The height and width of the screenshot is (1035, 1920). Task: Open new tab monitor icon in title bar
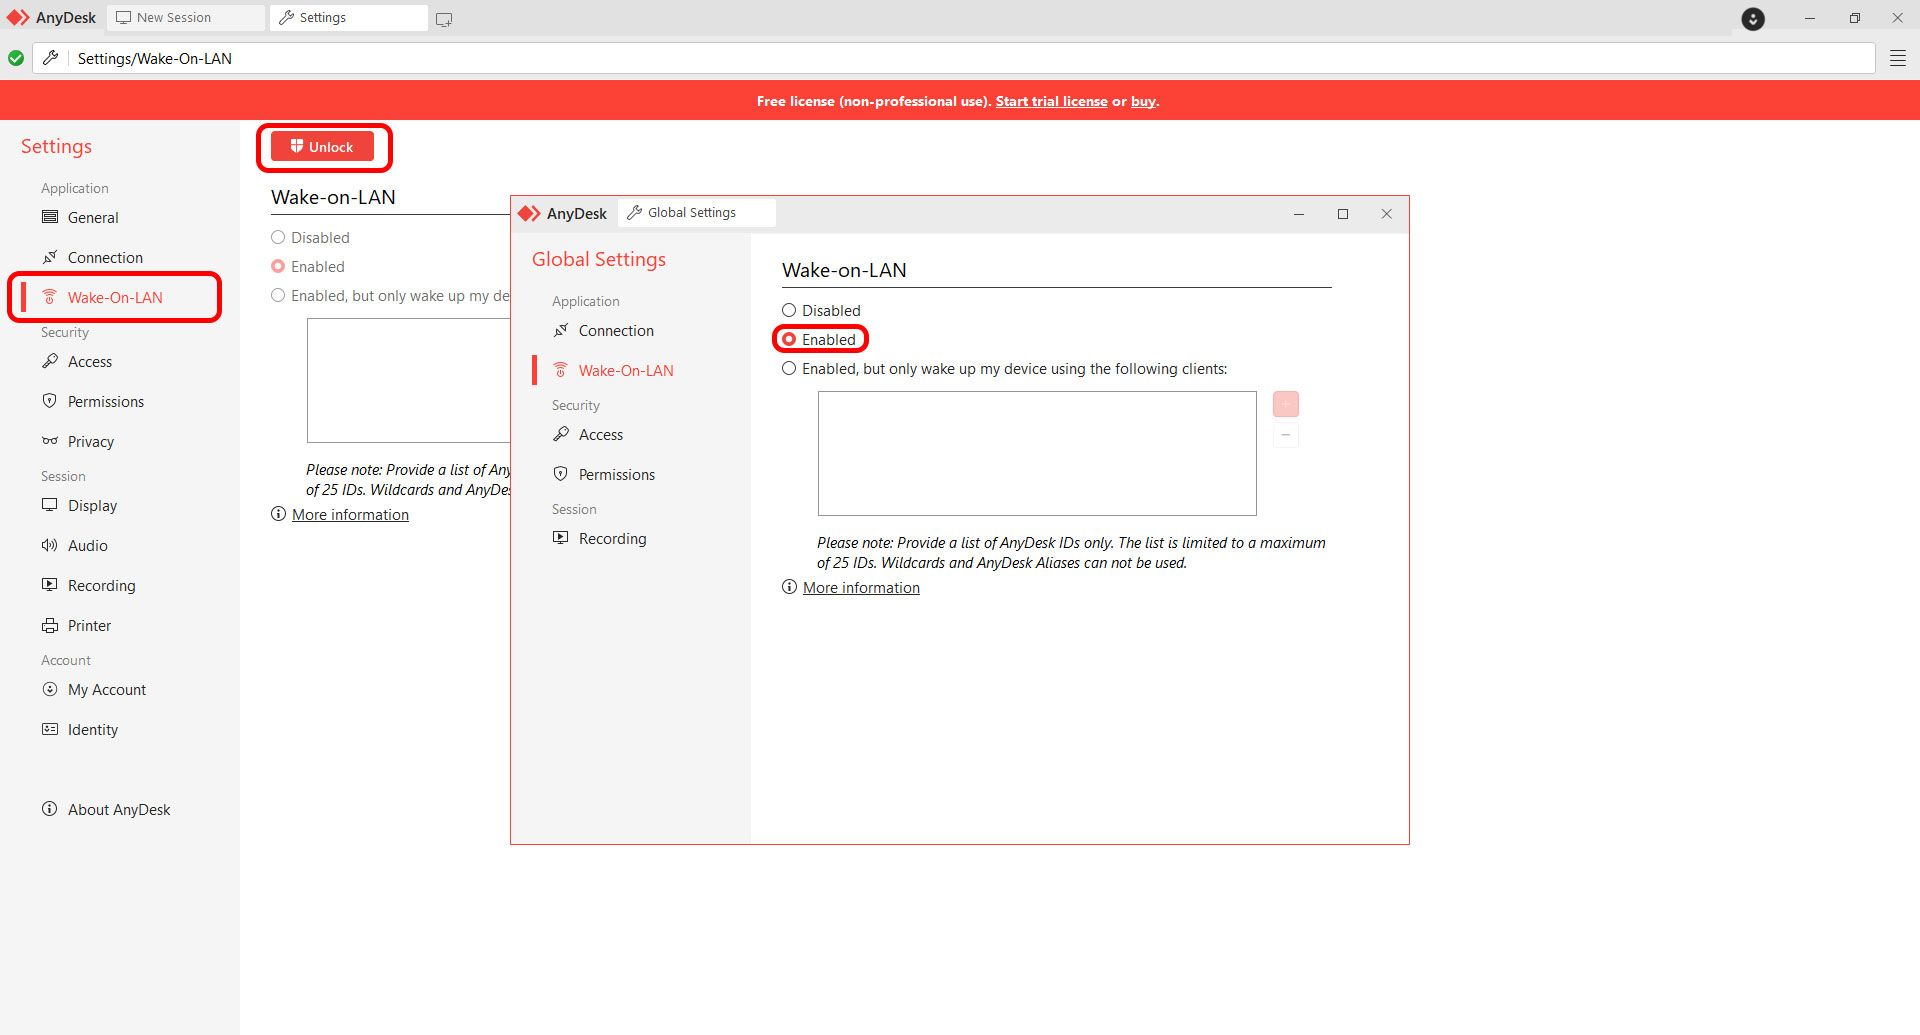444,19
